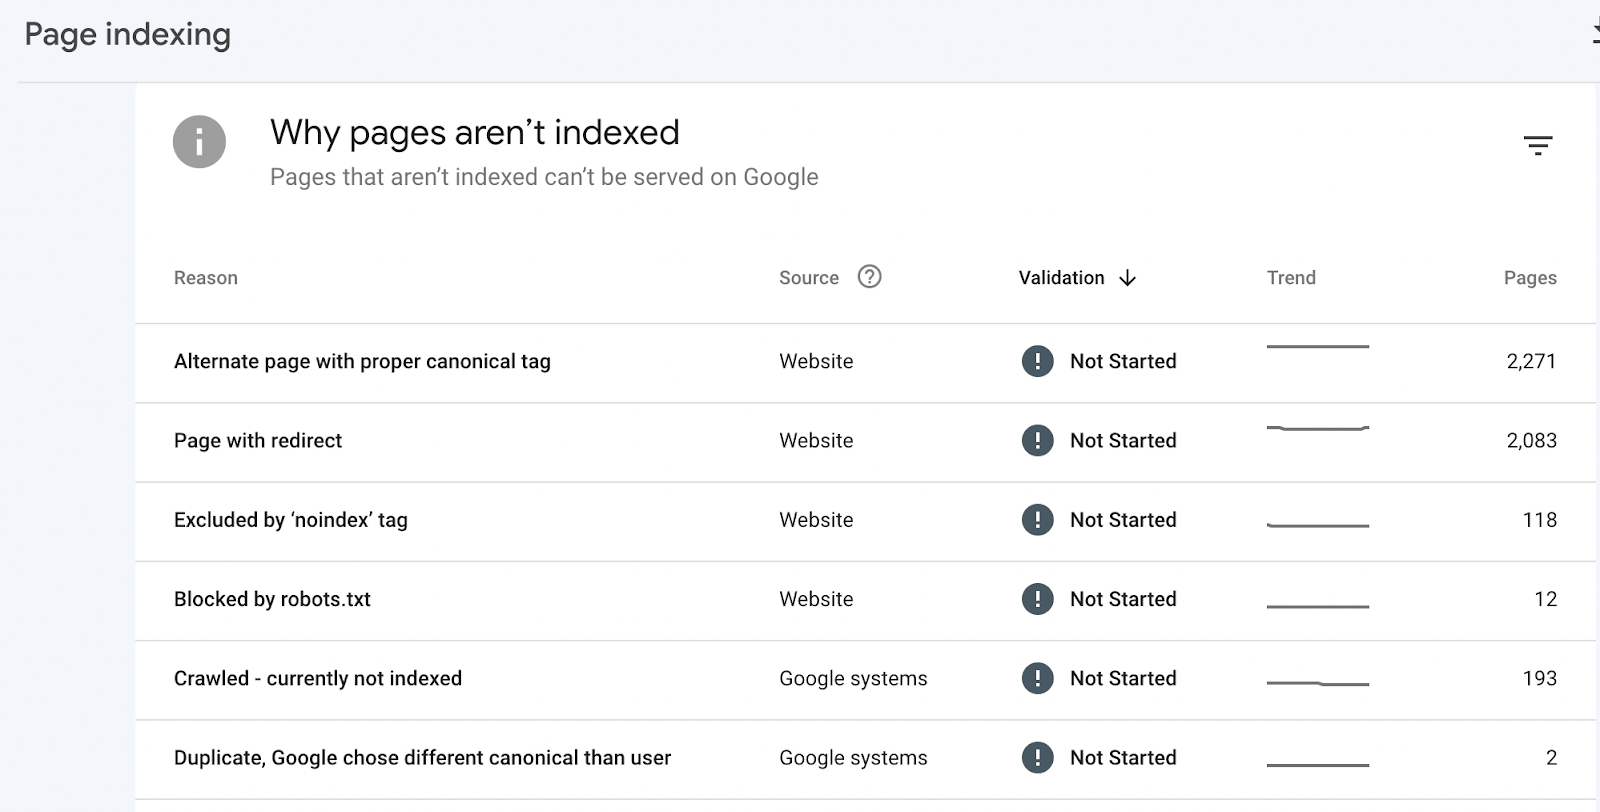Click warning icon in Blocked by robots.txt row

click(1037, 599)
